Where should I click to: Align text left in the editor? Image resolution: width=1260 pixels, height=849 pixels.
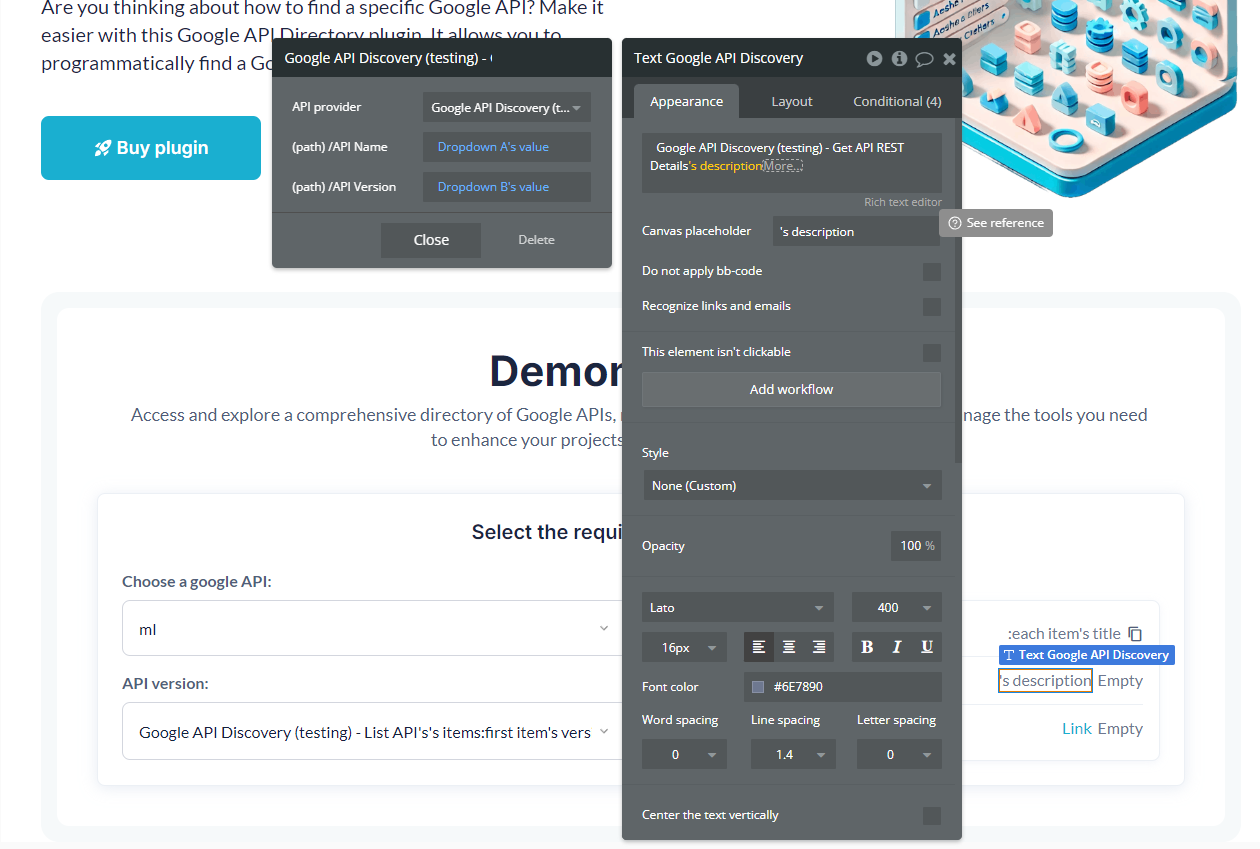point(759,647)
